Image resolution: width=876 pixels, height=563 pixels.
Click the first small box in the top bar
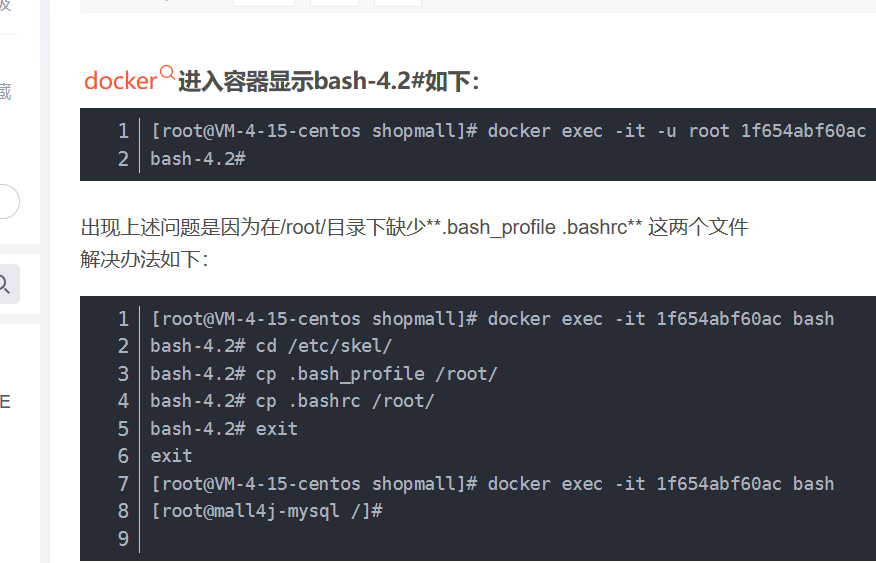264,3
